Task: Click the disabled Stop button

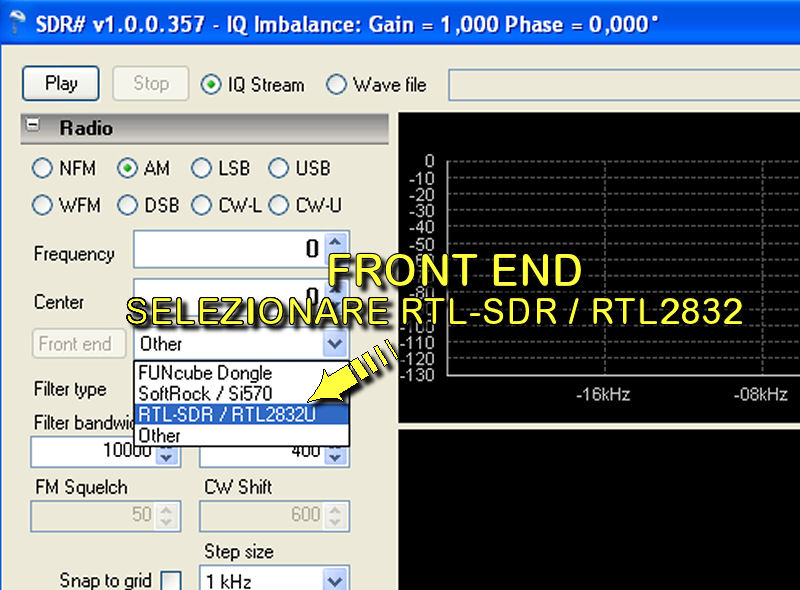Action: [x=151, y=83]
